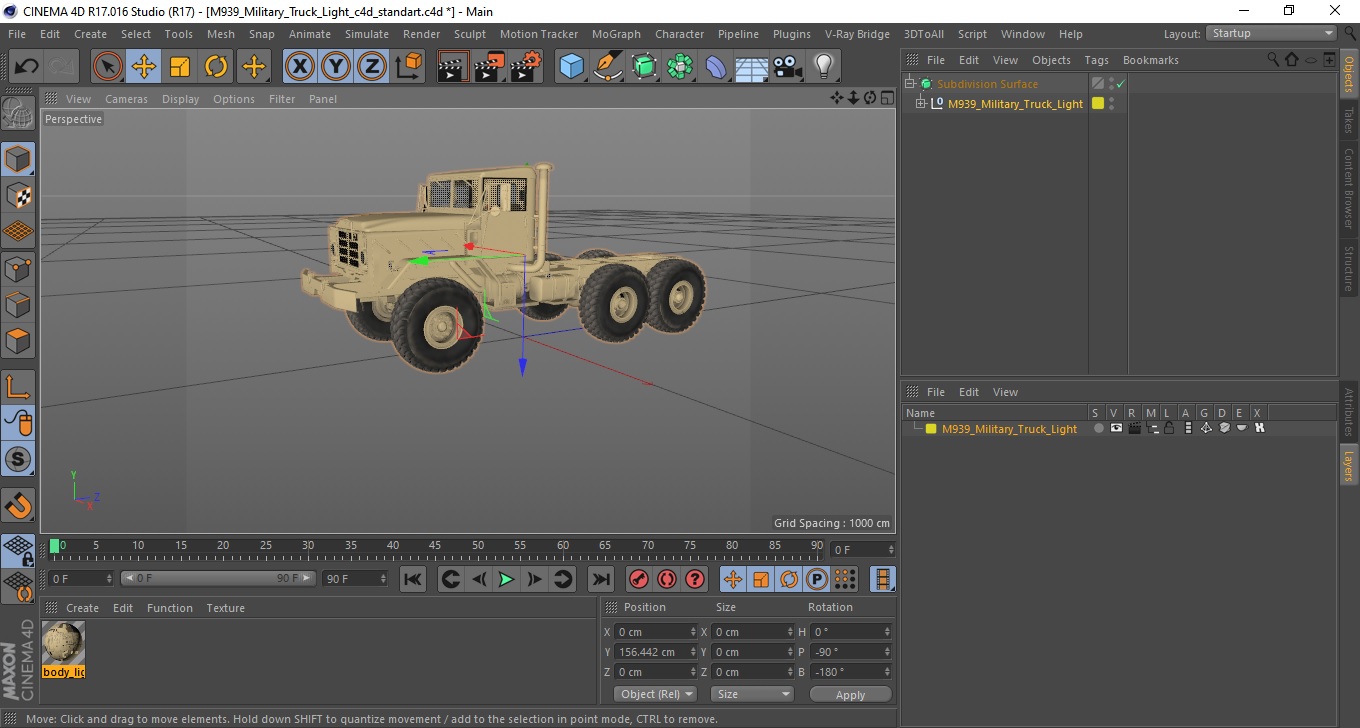Add a Camera object
The image size is (1360, 728).
click(x=787, y=67)
